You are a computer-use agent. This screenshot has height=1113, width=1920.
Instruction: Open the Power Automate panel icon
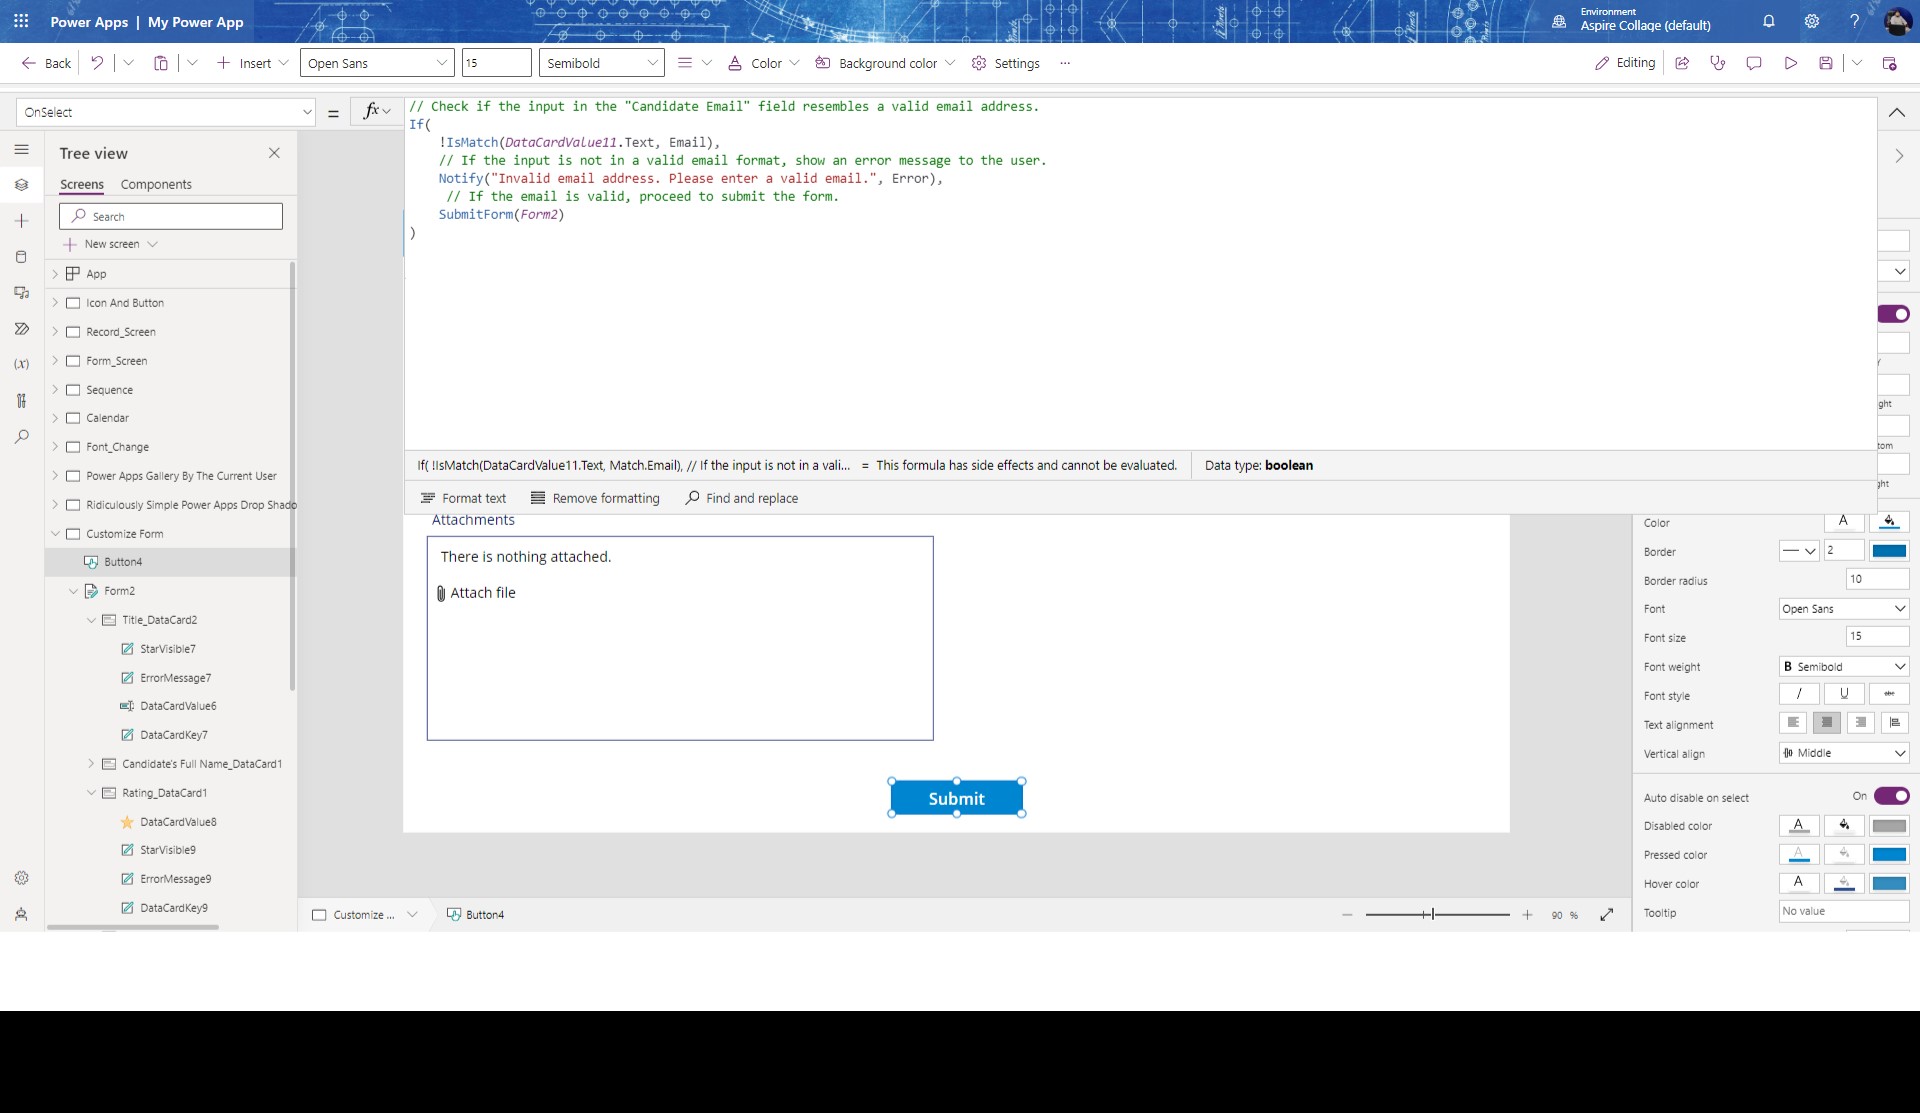tap(21, 329)
